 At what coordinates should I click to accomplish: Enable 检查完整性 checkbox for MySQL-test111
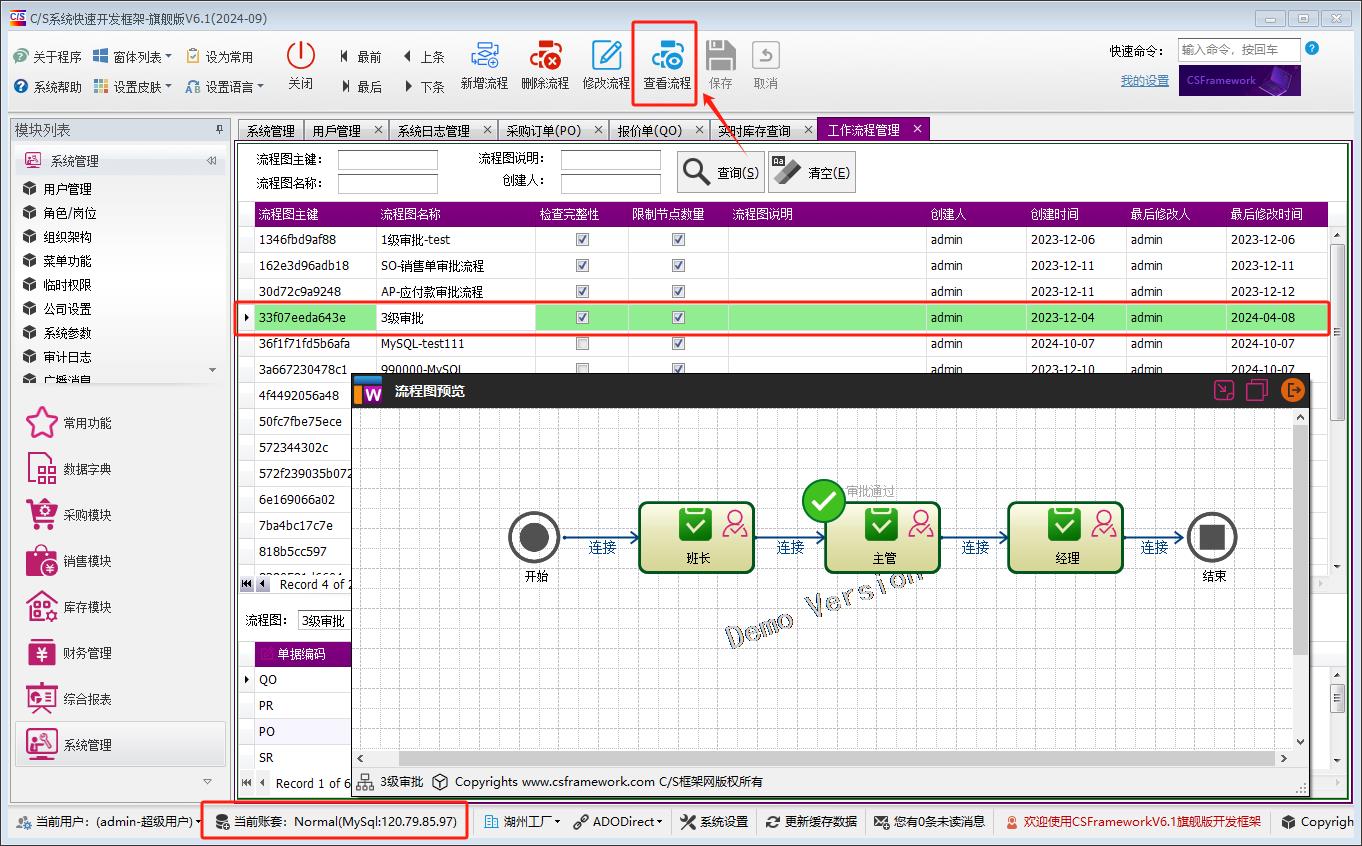(x=583, y=344)
